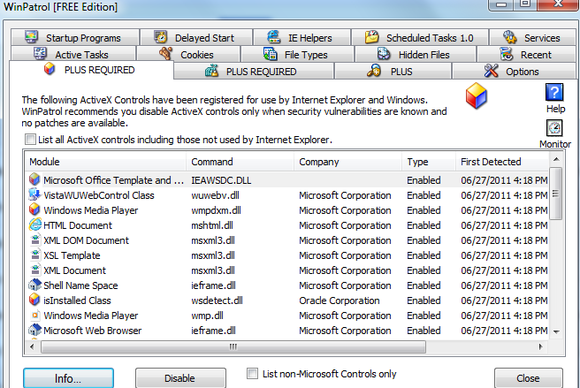Click the Delayed Start clock icon

161,37
